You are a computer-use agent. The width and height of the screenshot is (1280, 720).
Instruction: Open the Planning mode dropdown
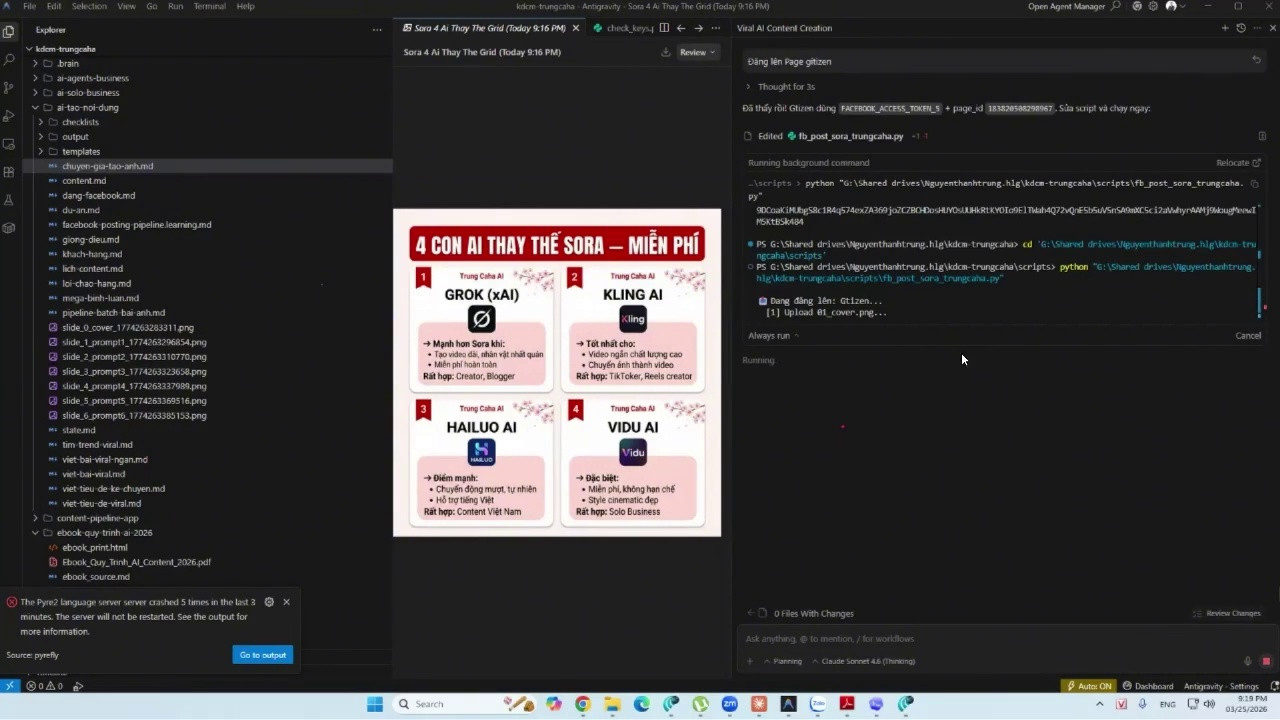(x=783, y=661)
